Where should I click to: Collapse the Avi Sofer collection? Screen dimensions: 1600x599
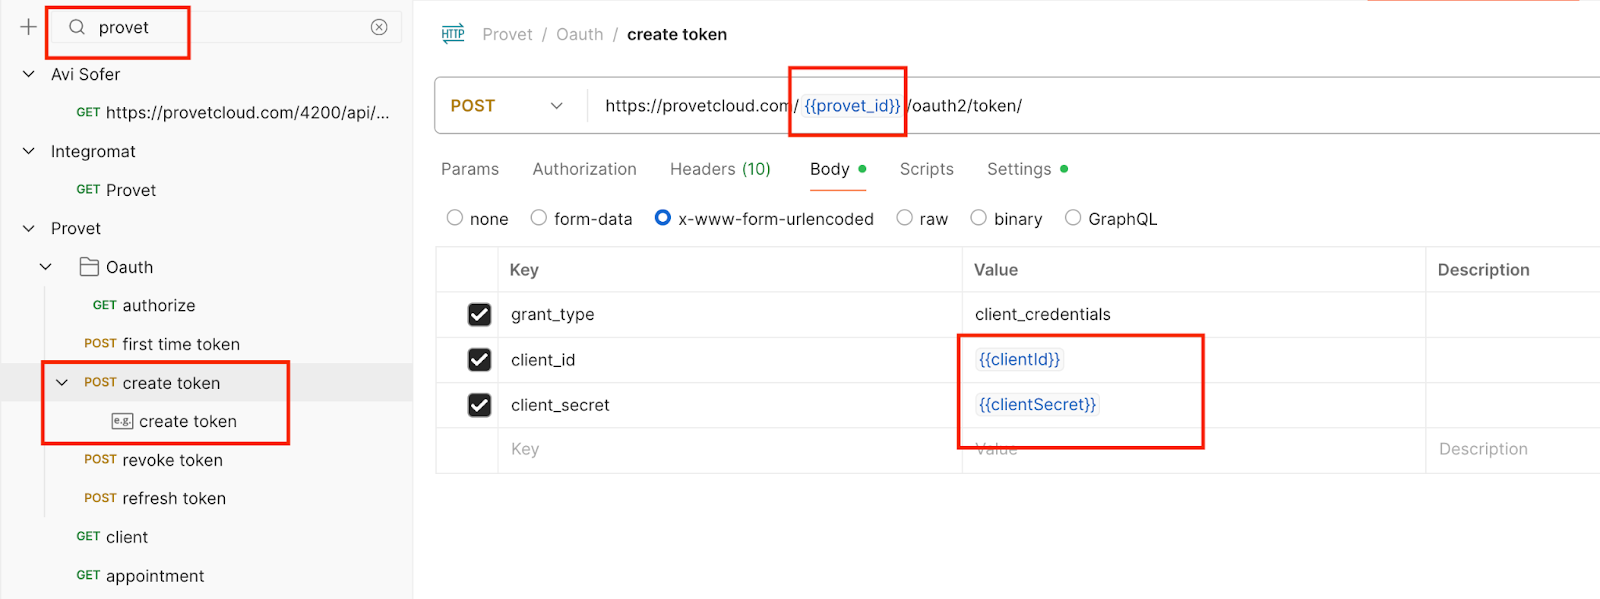click(29, 74)
